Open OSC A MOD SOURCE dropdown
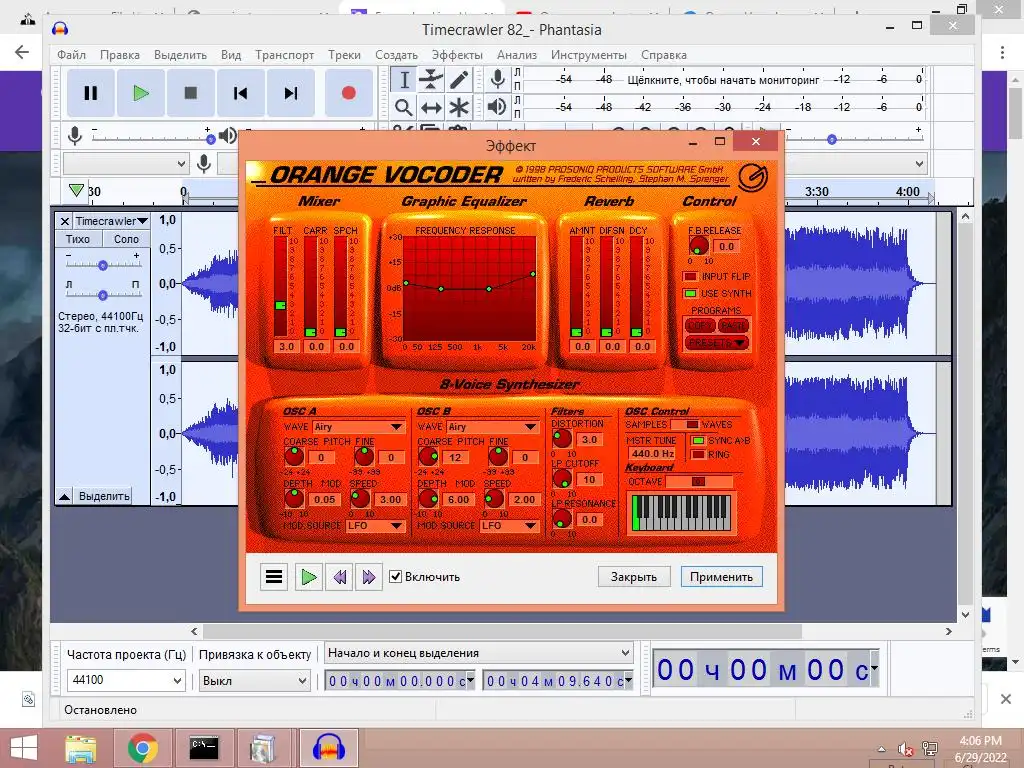Viewport: 1024px width, 768px height. point(376,526)
